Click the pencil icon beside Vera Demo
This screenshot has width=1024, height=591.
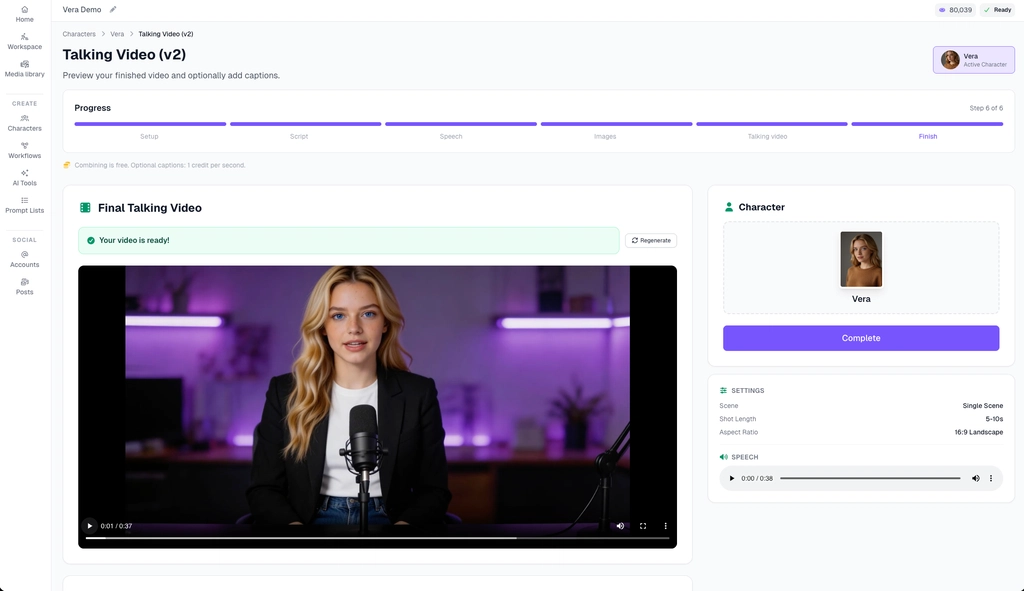113,10
